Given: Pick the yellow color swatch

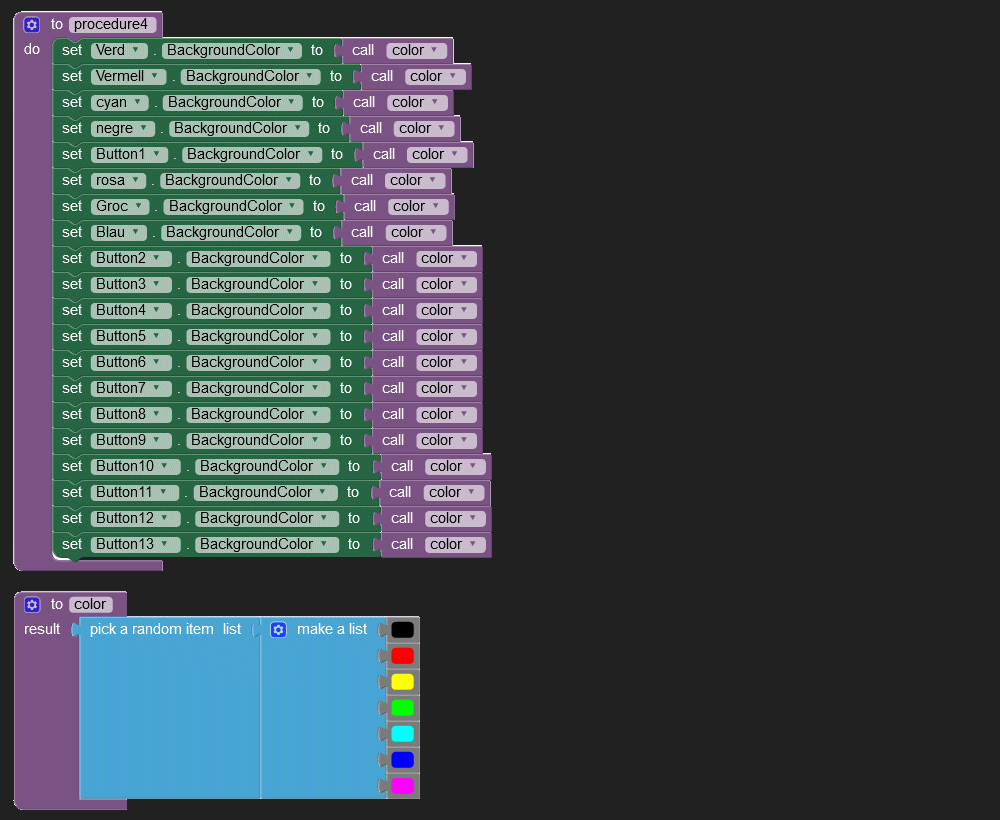Looking at the screenshot, I should [x=402, y=682].
